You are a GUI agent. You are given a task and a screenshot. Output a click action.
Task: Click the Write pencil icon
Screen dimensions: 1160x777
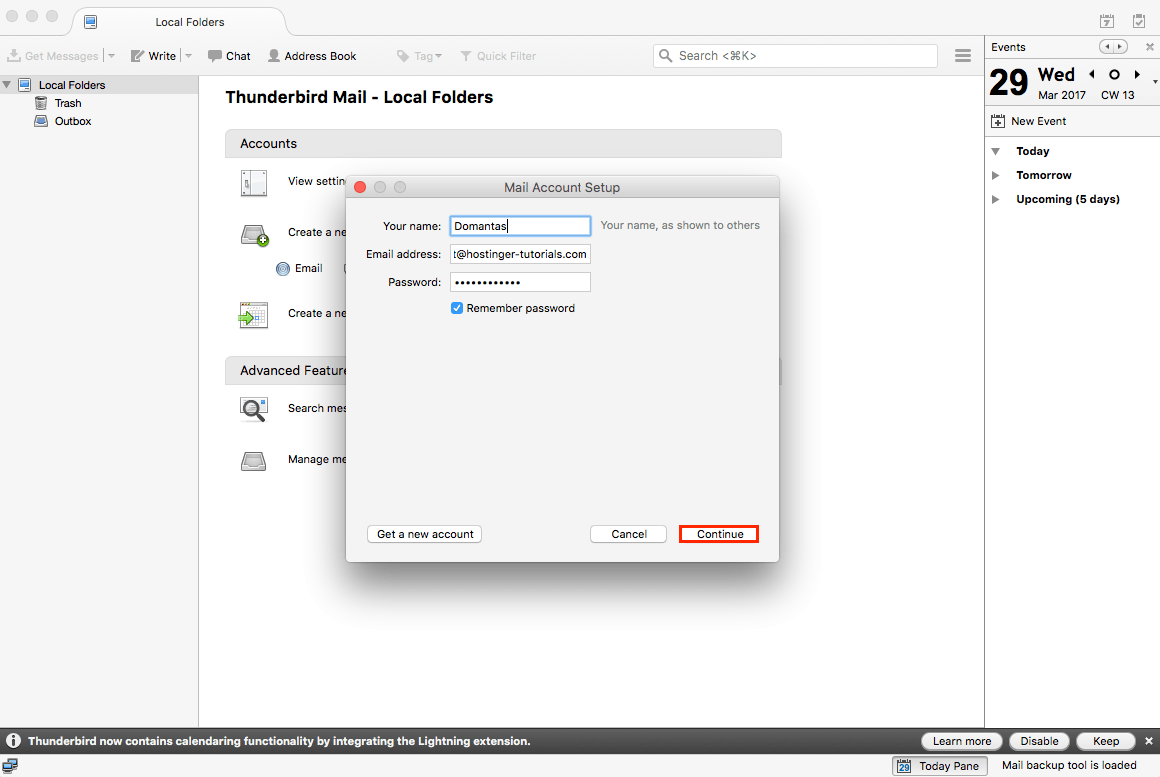tap(137, 56)
